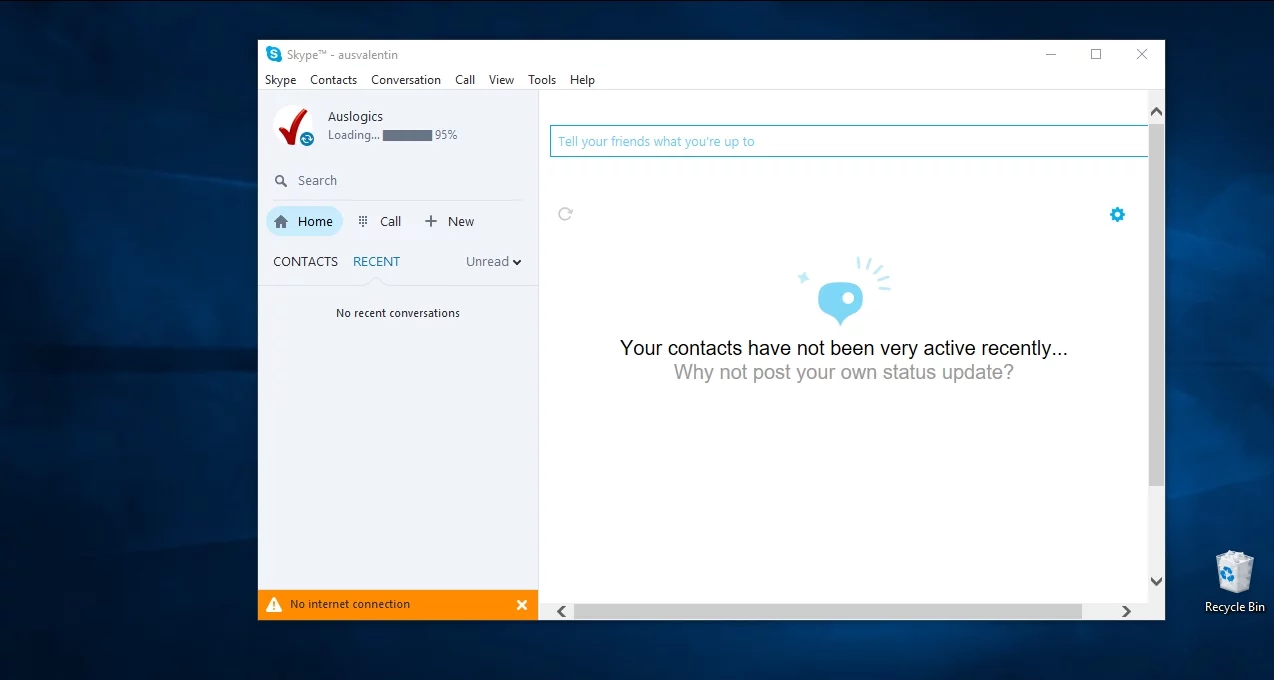Click the warning triangle icon
The image size is (1274, 680).
(274, 604)
